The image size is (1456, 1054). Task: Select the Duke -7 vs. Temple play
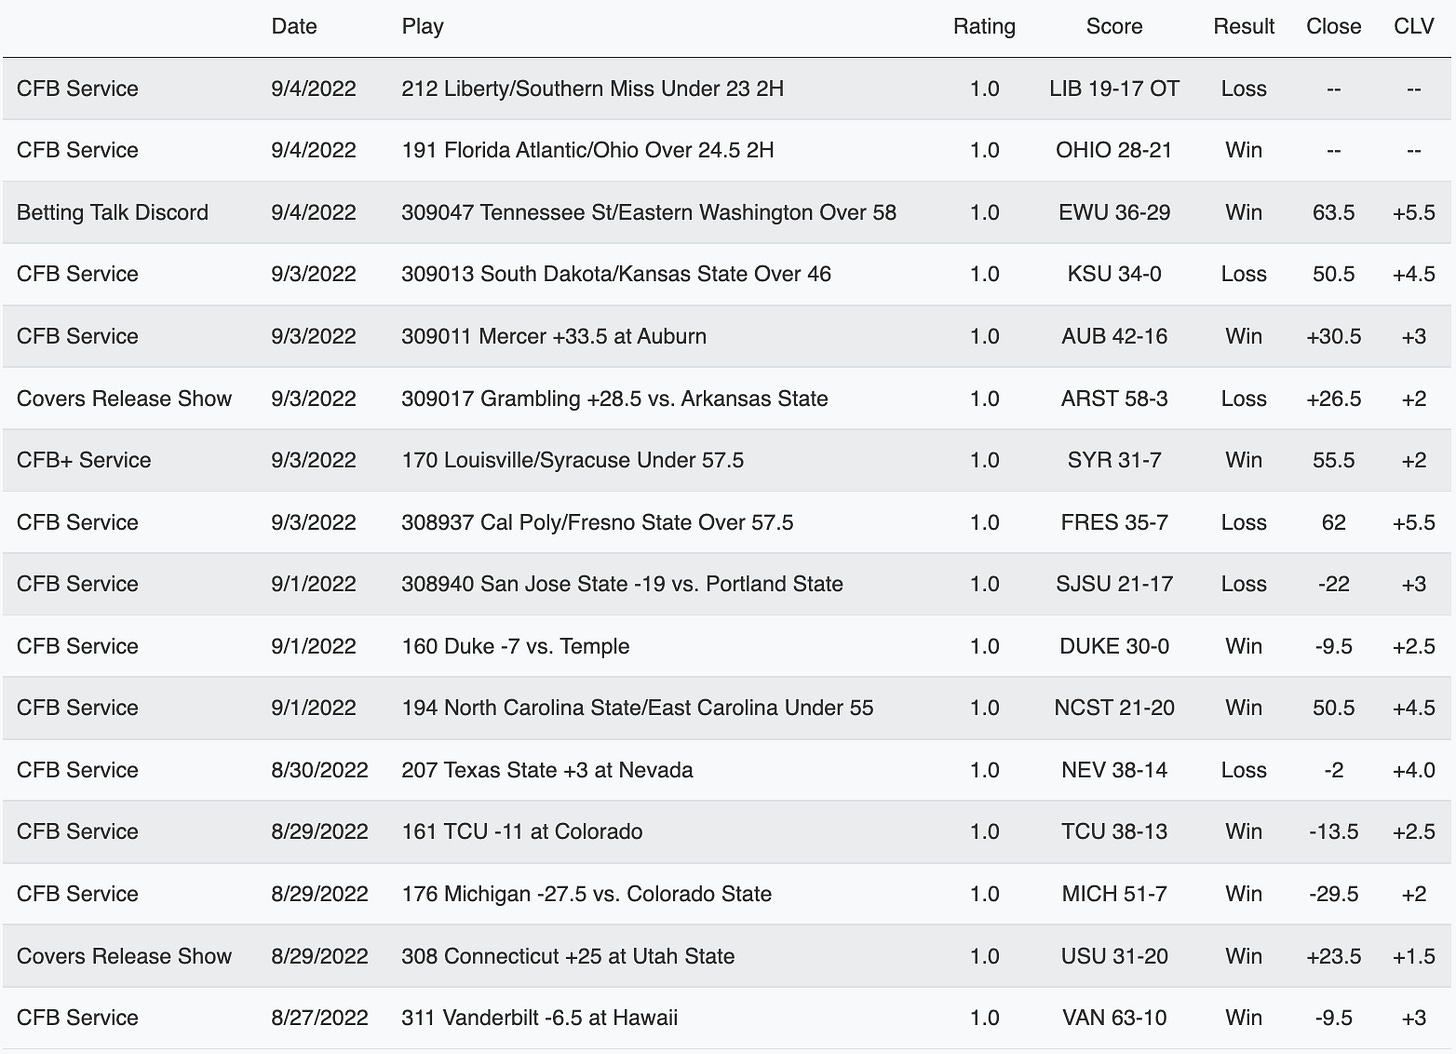(516, 647)
